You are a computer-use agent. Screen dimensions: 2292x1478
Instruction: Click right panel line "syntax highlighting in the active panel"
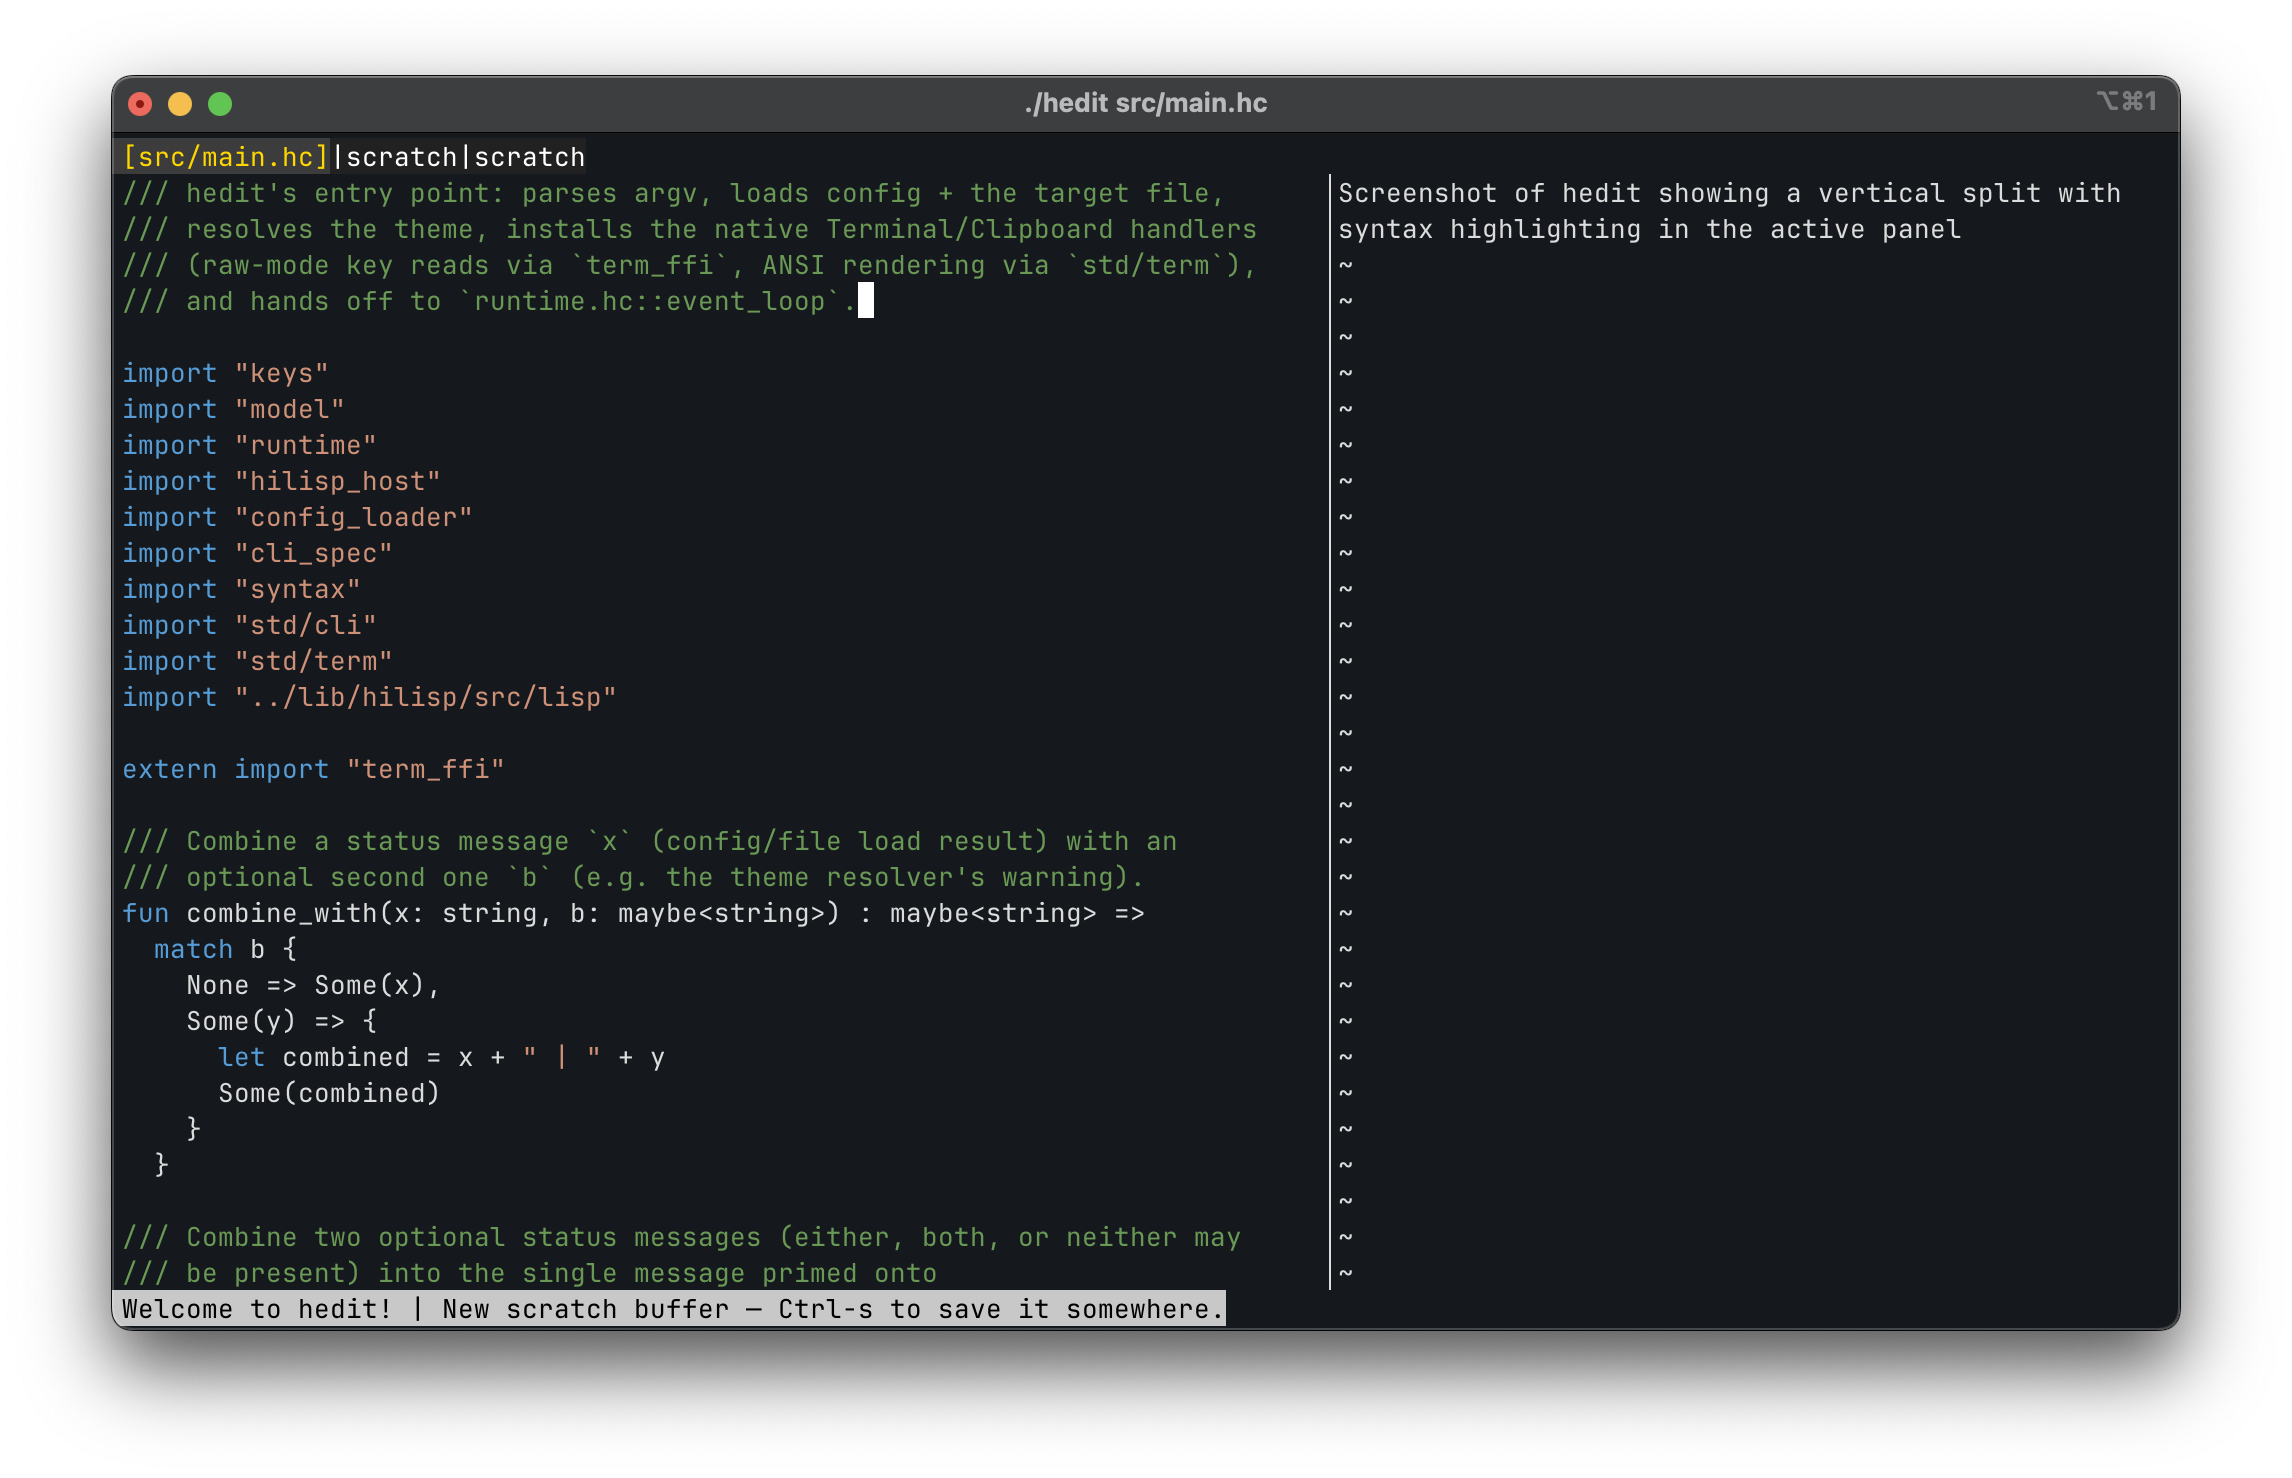[1650, 229]
